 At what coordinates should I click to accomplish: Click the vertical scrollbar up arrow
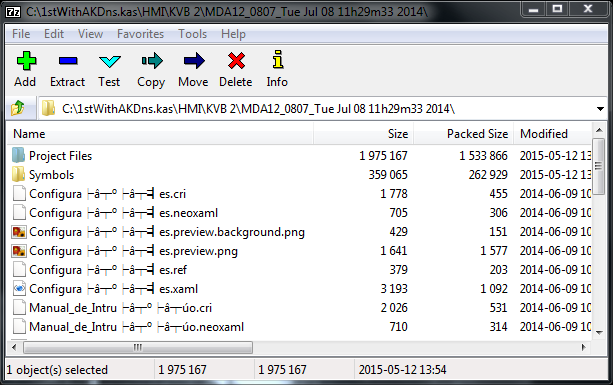point(599,130)
